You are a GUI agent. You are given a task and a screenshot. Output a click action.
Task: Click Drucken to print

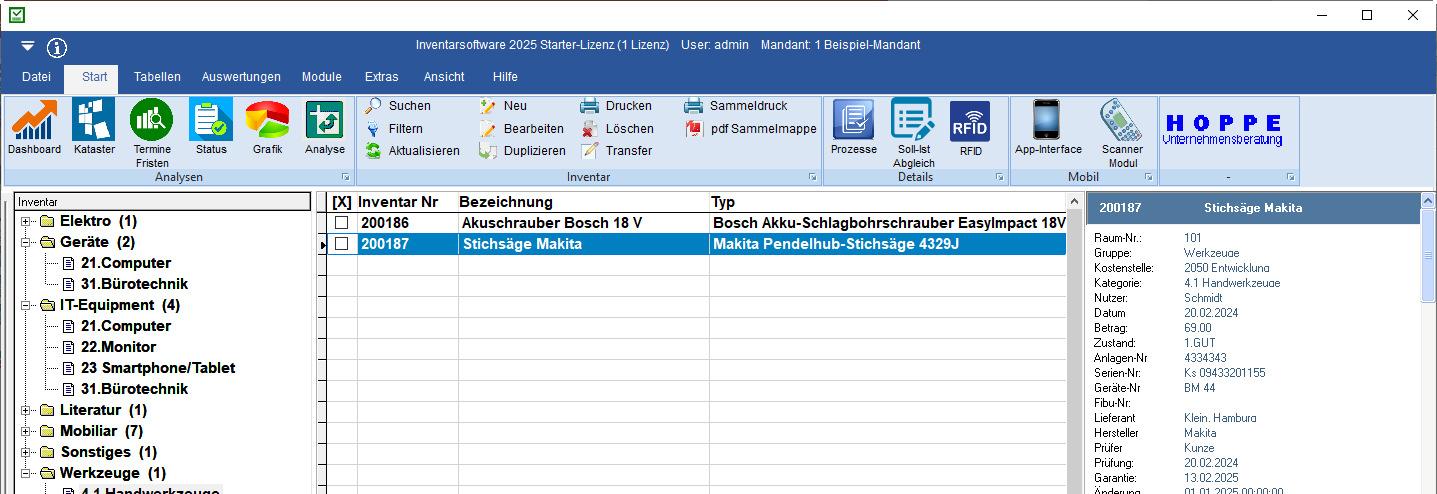[x=616, y=105]
